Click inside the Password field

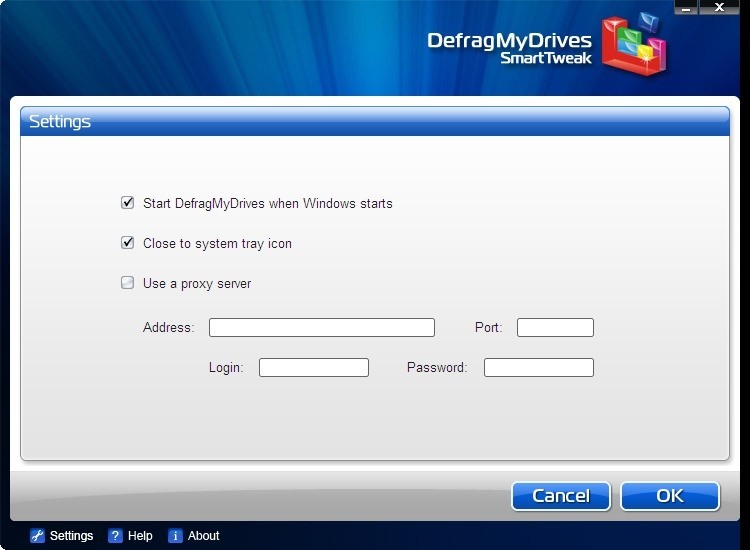click(x=538, y=367)
